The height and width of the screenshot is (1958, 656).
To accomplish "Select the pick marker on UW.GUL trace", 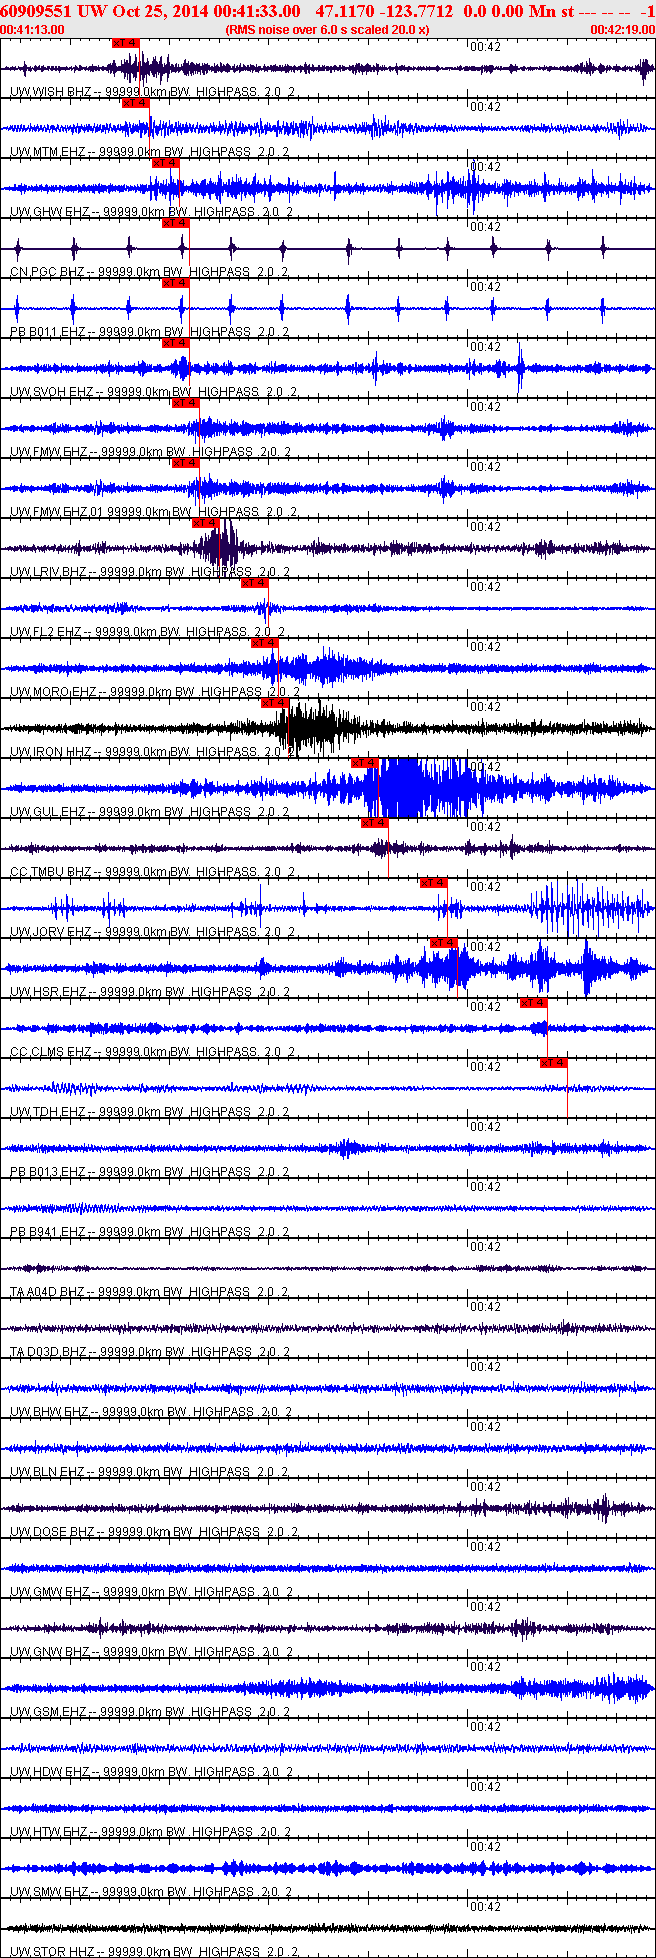I will tap(365, 763).
